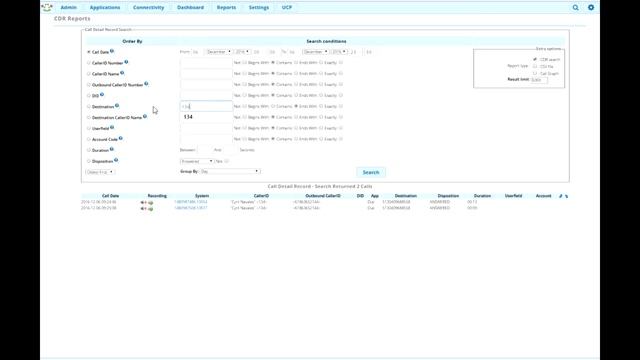Open the To year dropdown
The width and height of the screenshot is (640, 360).
pyautogui.click(x=339, y=52)
